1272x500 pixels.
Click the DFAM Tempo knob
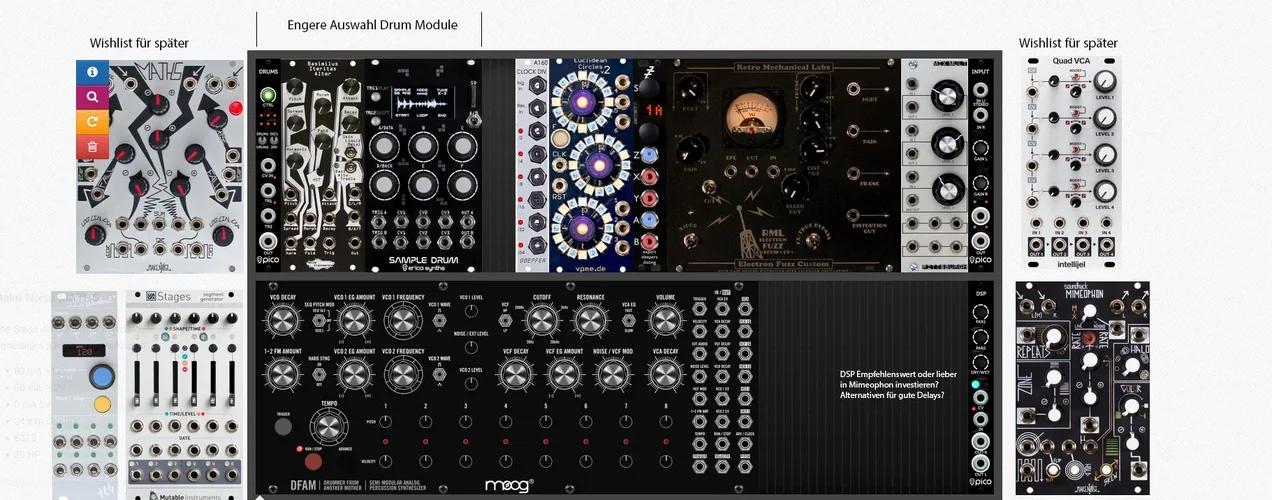click(x=331, y=429)
